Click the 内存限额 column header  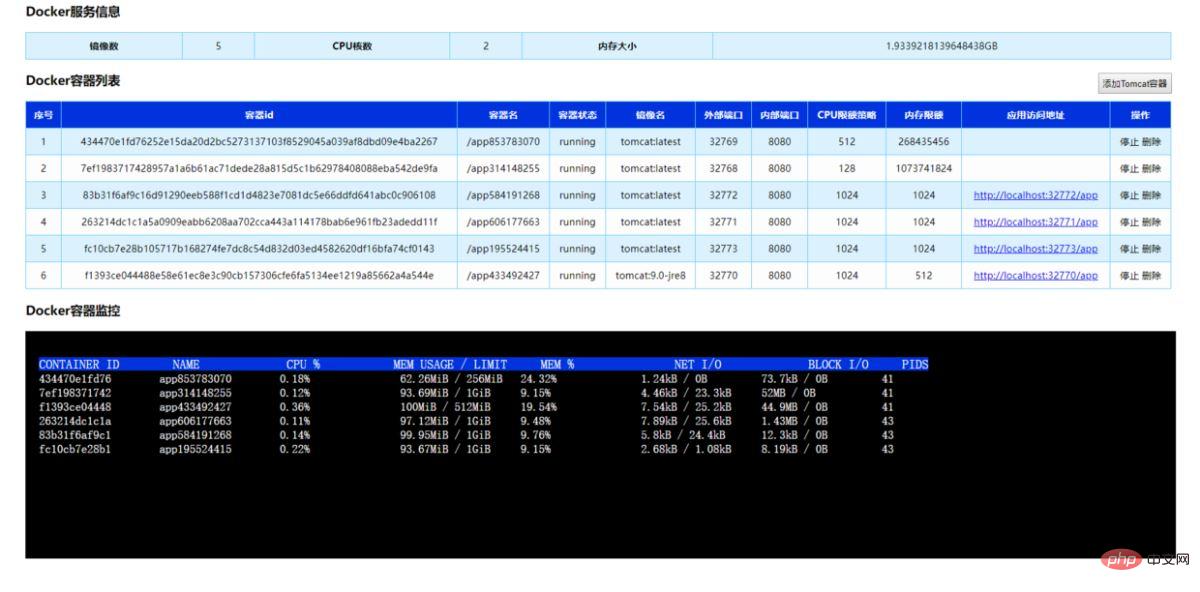click(x=924, y=115)
